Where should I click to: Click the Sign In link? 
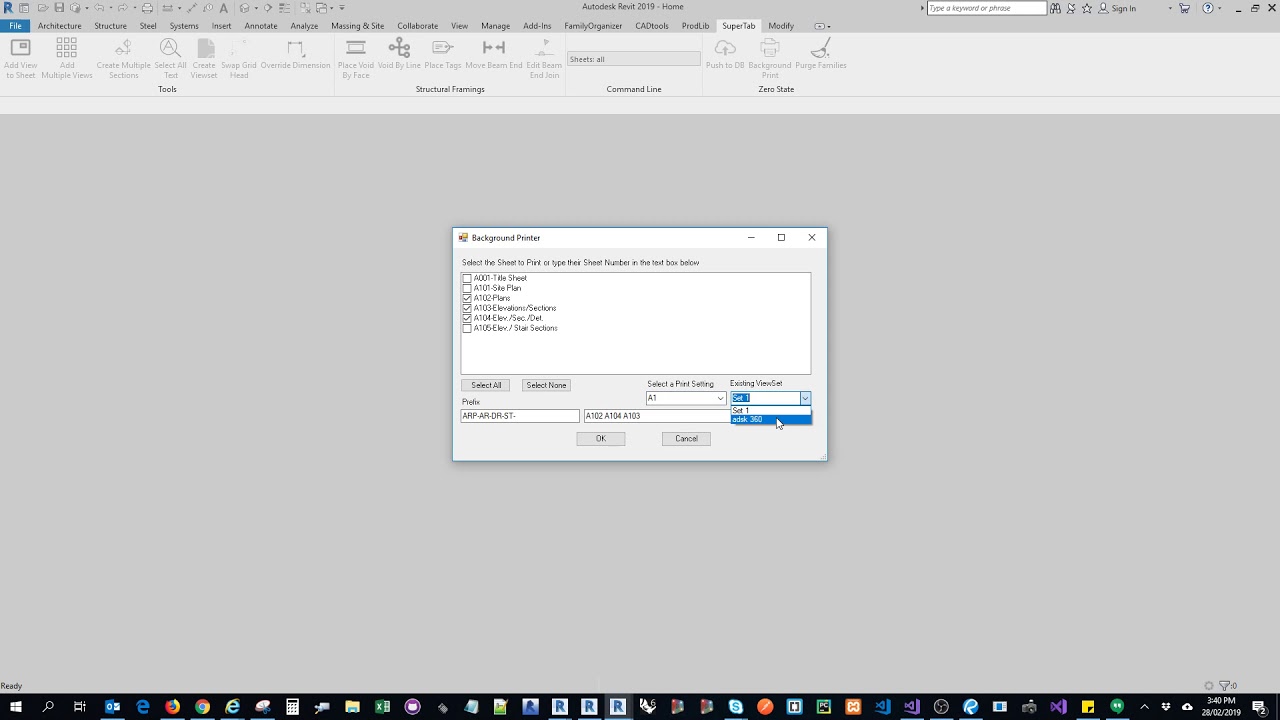pos(1123,8)
